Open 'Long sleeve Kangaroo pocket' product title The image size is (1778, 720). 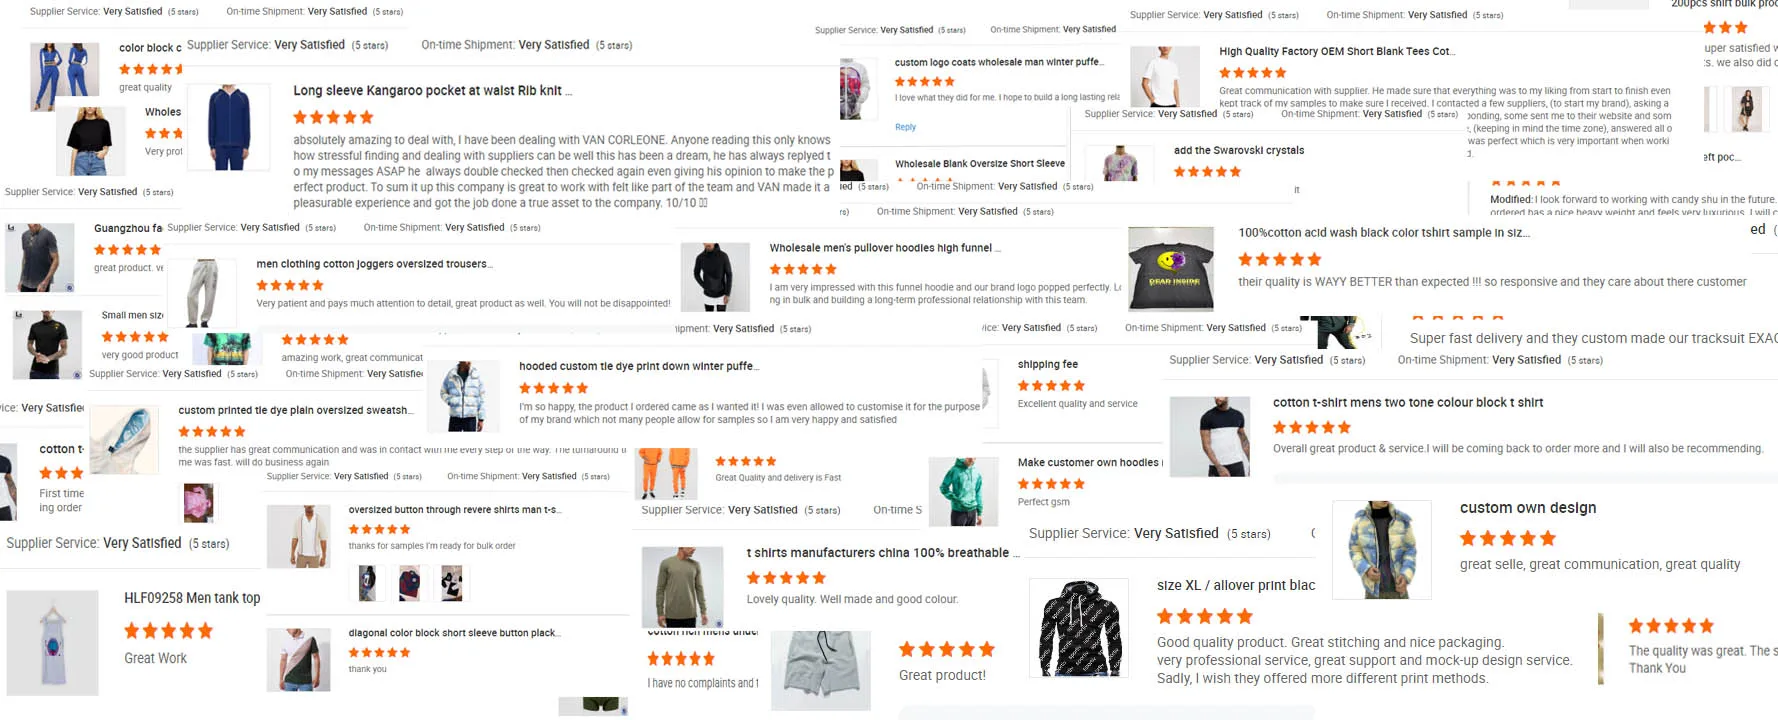click(x=433, y=90)
